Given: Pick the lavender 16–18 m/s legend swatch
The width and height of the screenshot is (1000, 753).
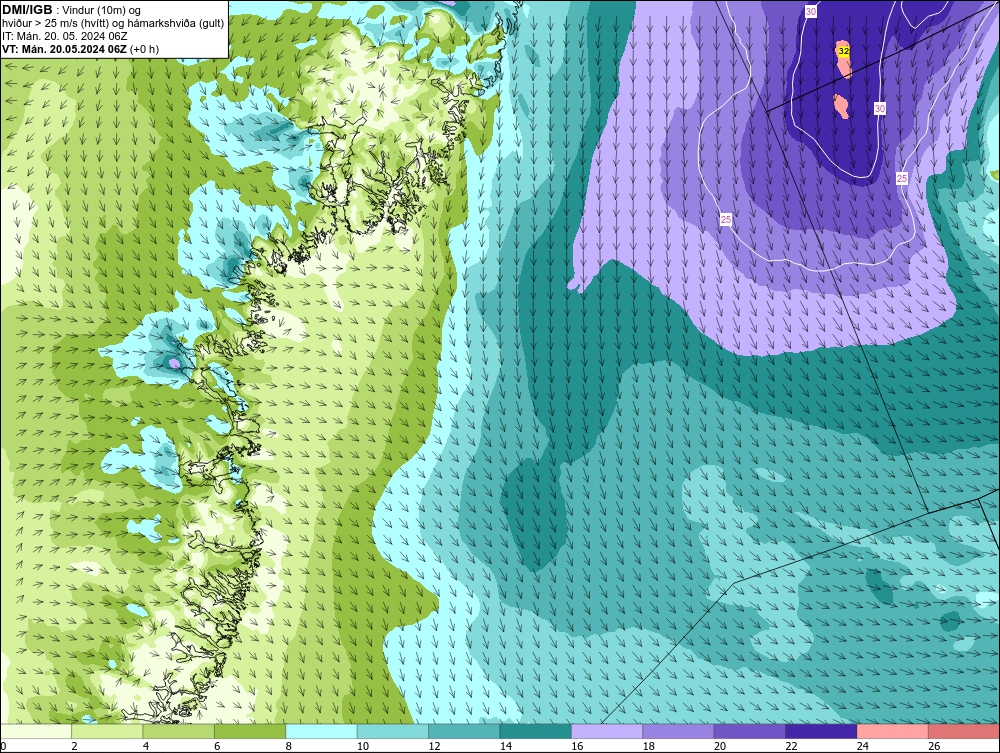Looking at the screenshot, I should [607, 731].
